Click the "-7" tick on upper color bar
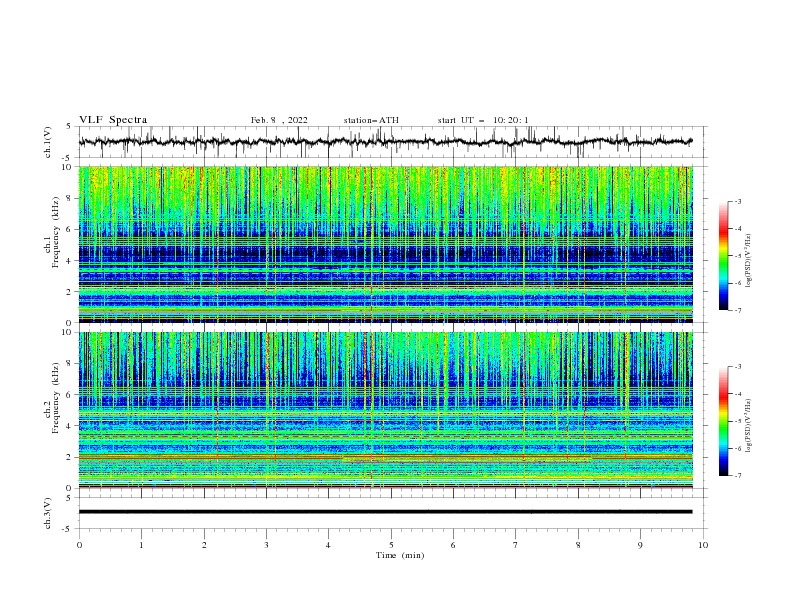Viewport: 792px width, 612px height. coord(737,310)
